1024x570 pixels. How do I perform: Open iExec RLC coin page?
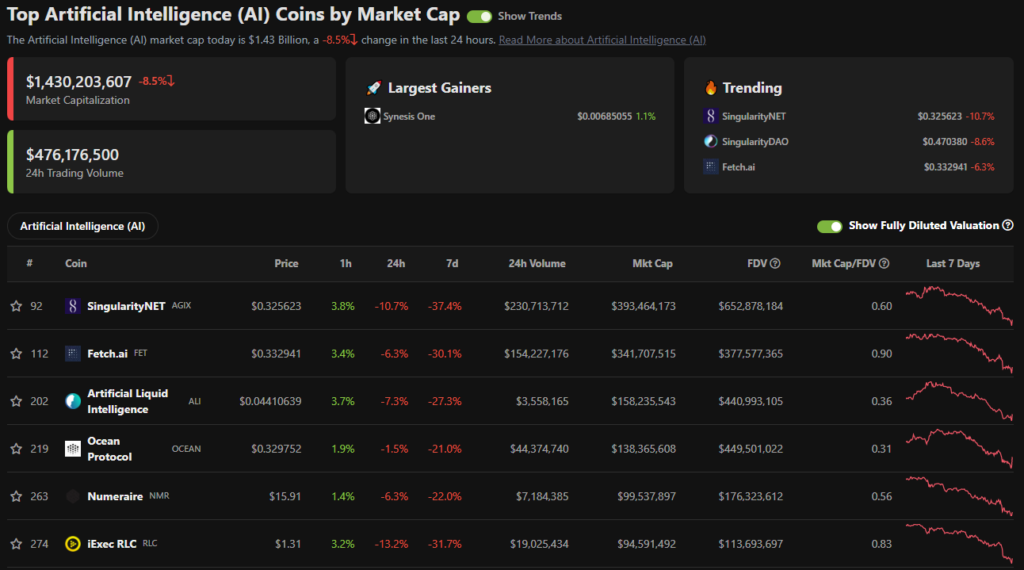pyautogui.click(x=112, y=544)
